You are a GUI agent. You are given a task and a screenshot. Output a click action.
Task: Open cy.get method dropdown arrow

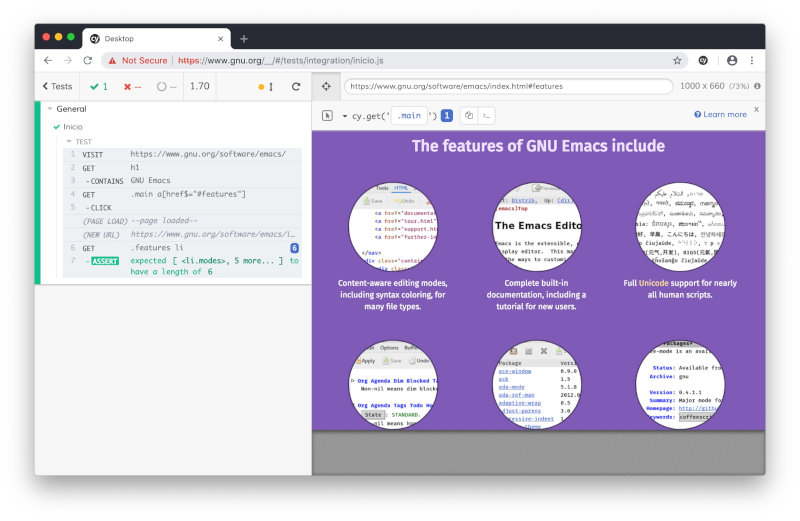(344, 116)
